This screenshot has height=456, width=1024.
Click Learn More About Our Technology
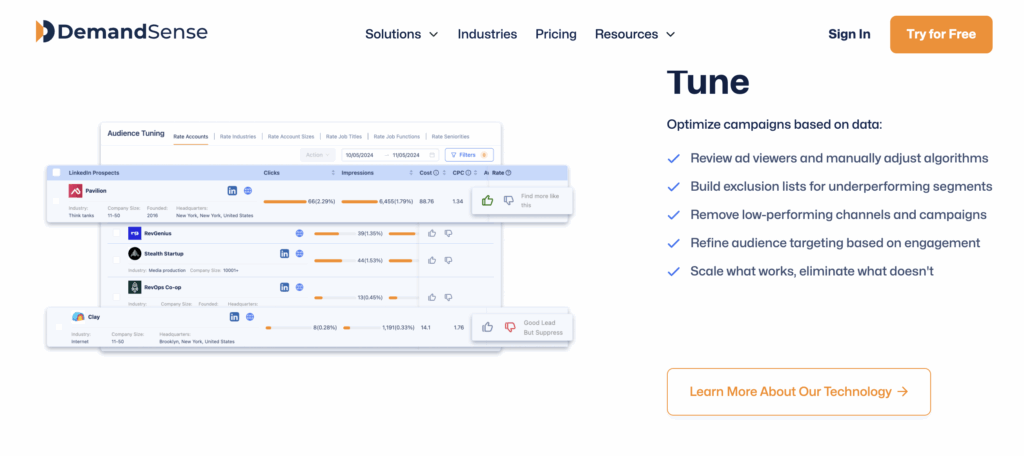(799, 392)
